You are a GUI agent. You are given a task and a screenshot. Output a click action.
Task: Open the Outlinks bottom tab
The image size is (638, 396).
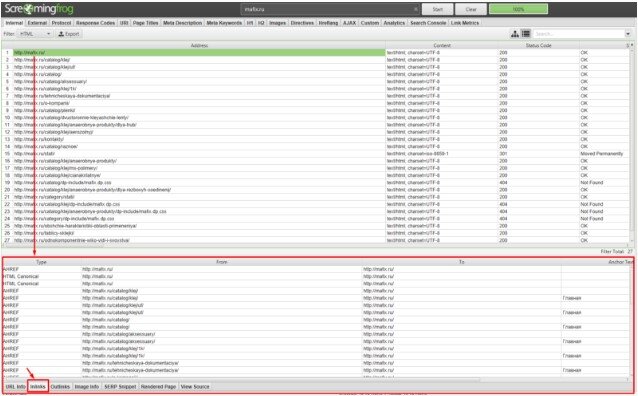coord(60,386)
